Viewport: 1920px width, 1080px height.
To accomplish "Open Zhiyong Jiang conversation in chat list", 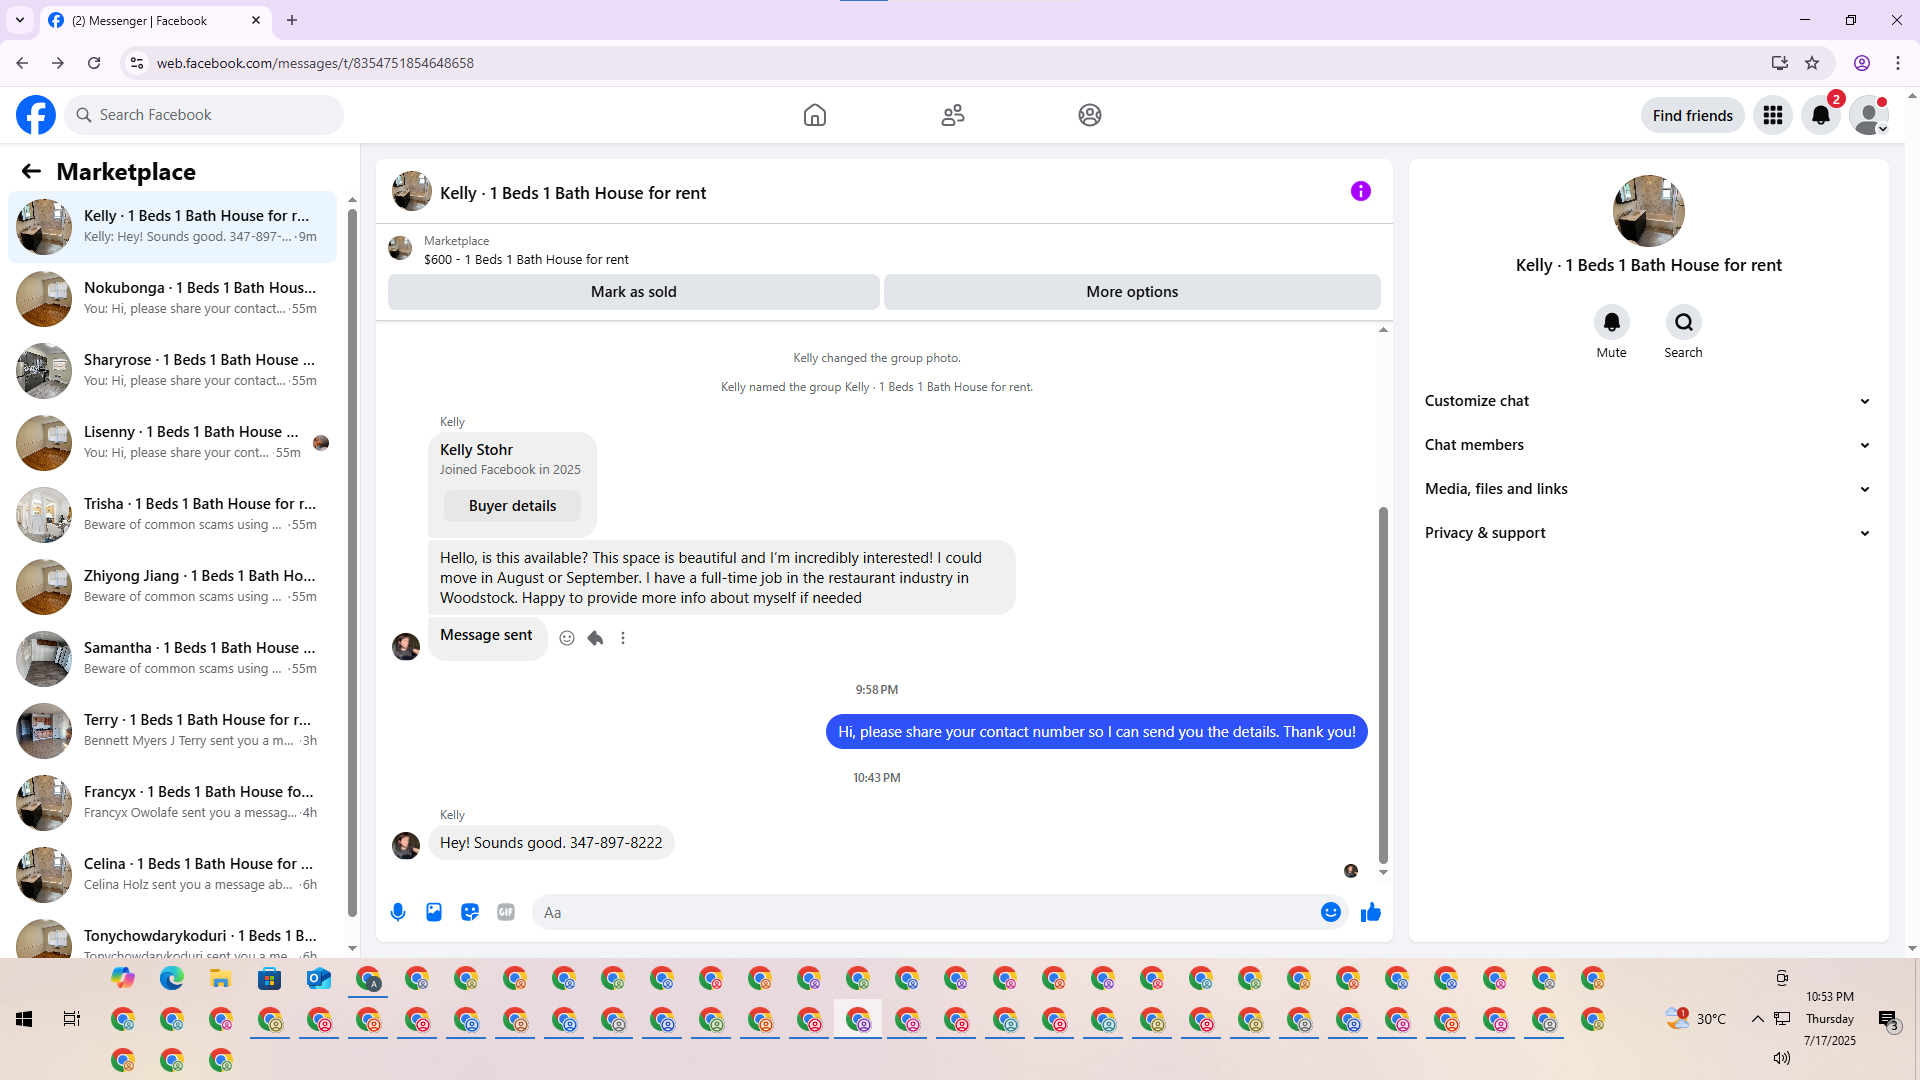I will tap(173, 587).
